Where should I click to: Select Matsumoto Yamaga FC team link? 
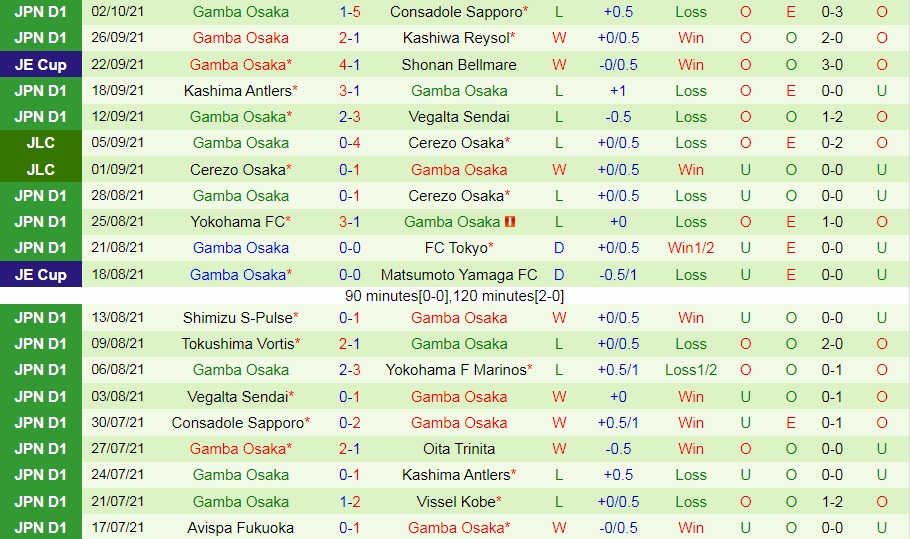[x=459, y=274]
